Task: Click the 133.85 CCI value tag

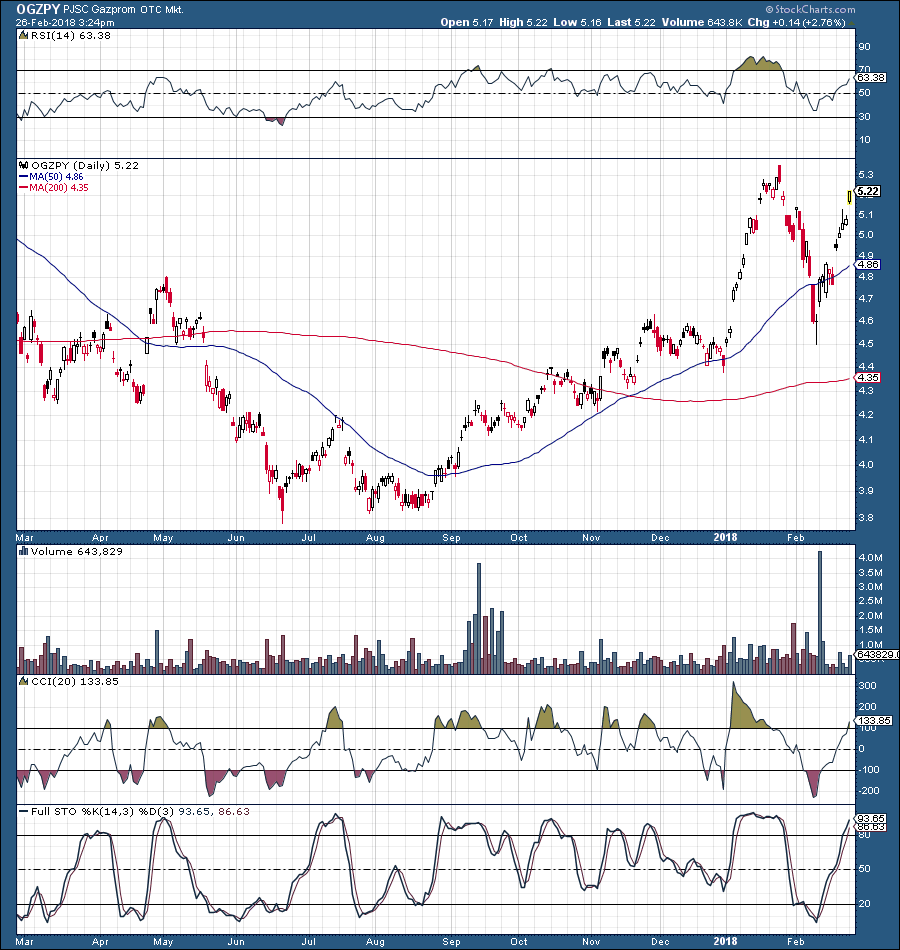Action: tap(874, 720)
